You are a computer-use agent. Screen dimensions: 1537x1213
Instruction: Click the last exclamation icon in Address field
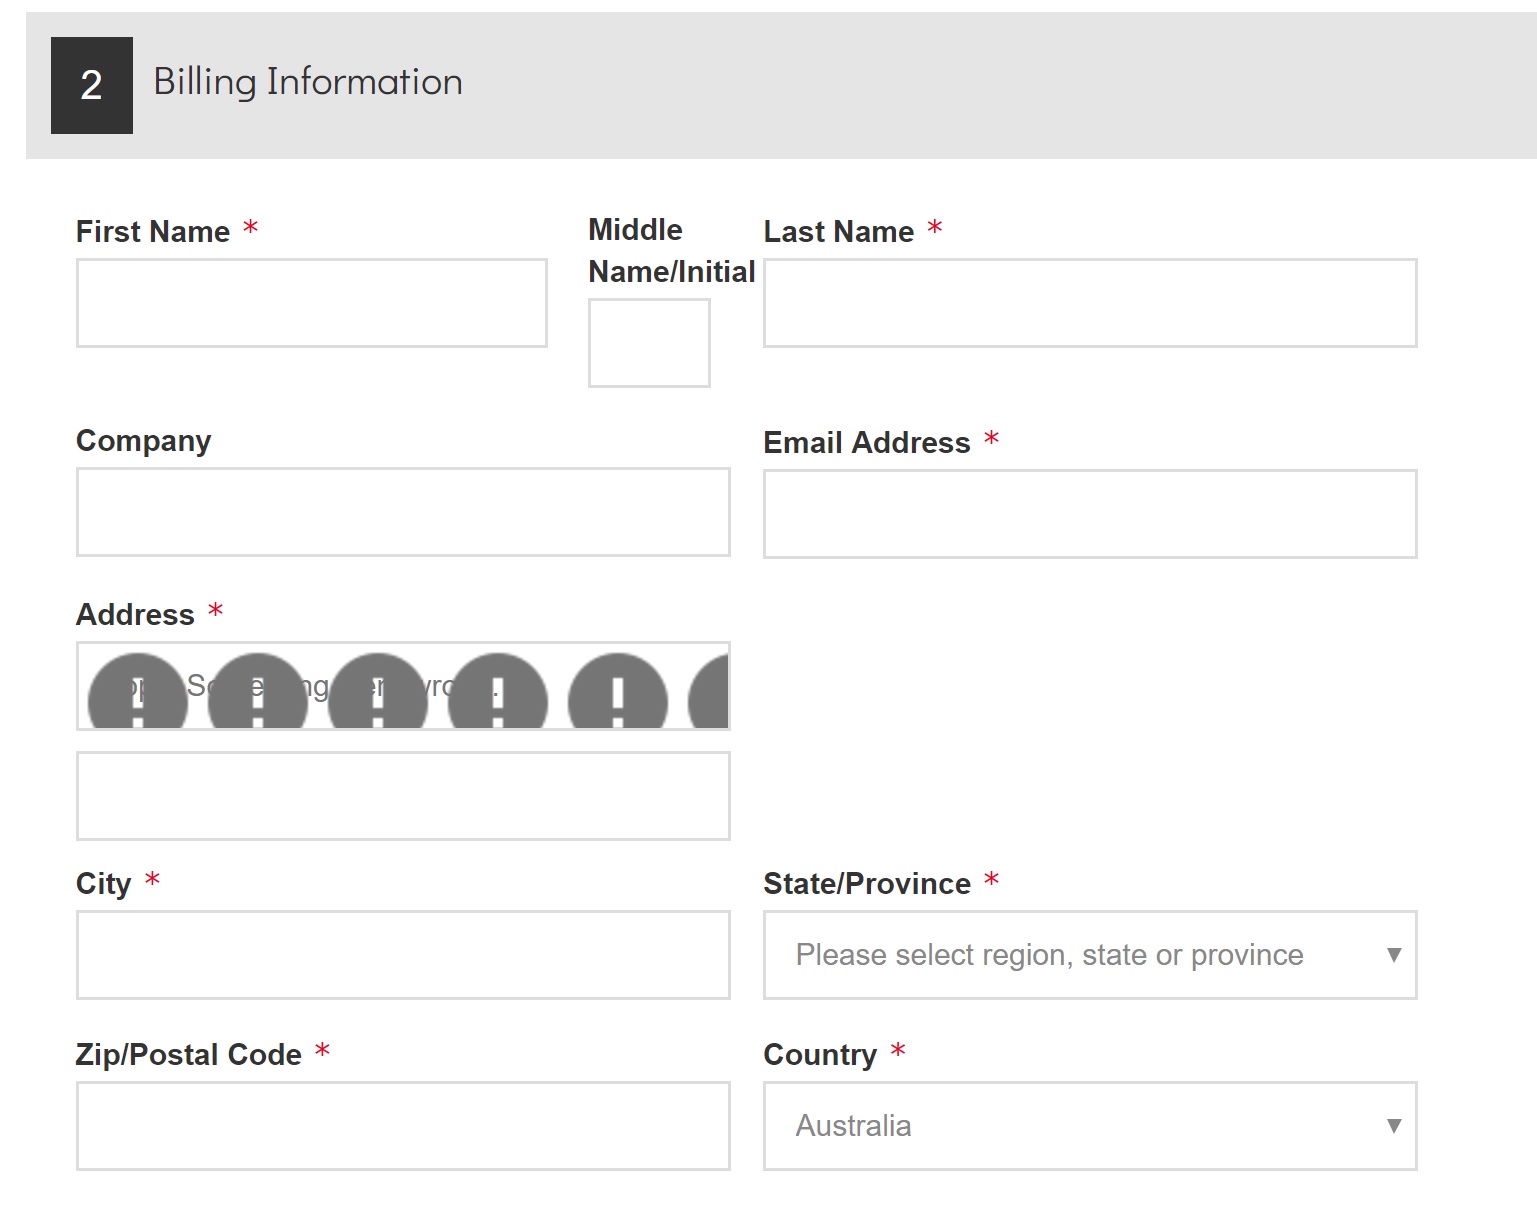click(x=710, y=688)
